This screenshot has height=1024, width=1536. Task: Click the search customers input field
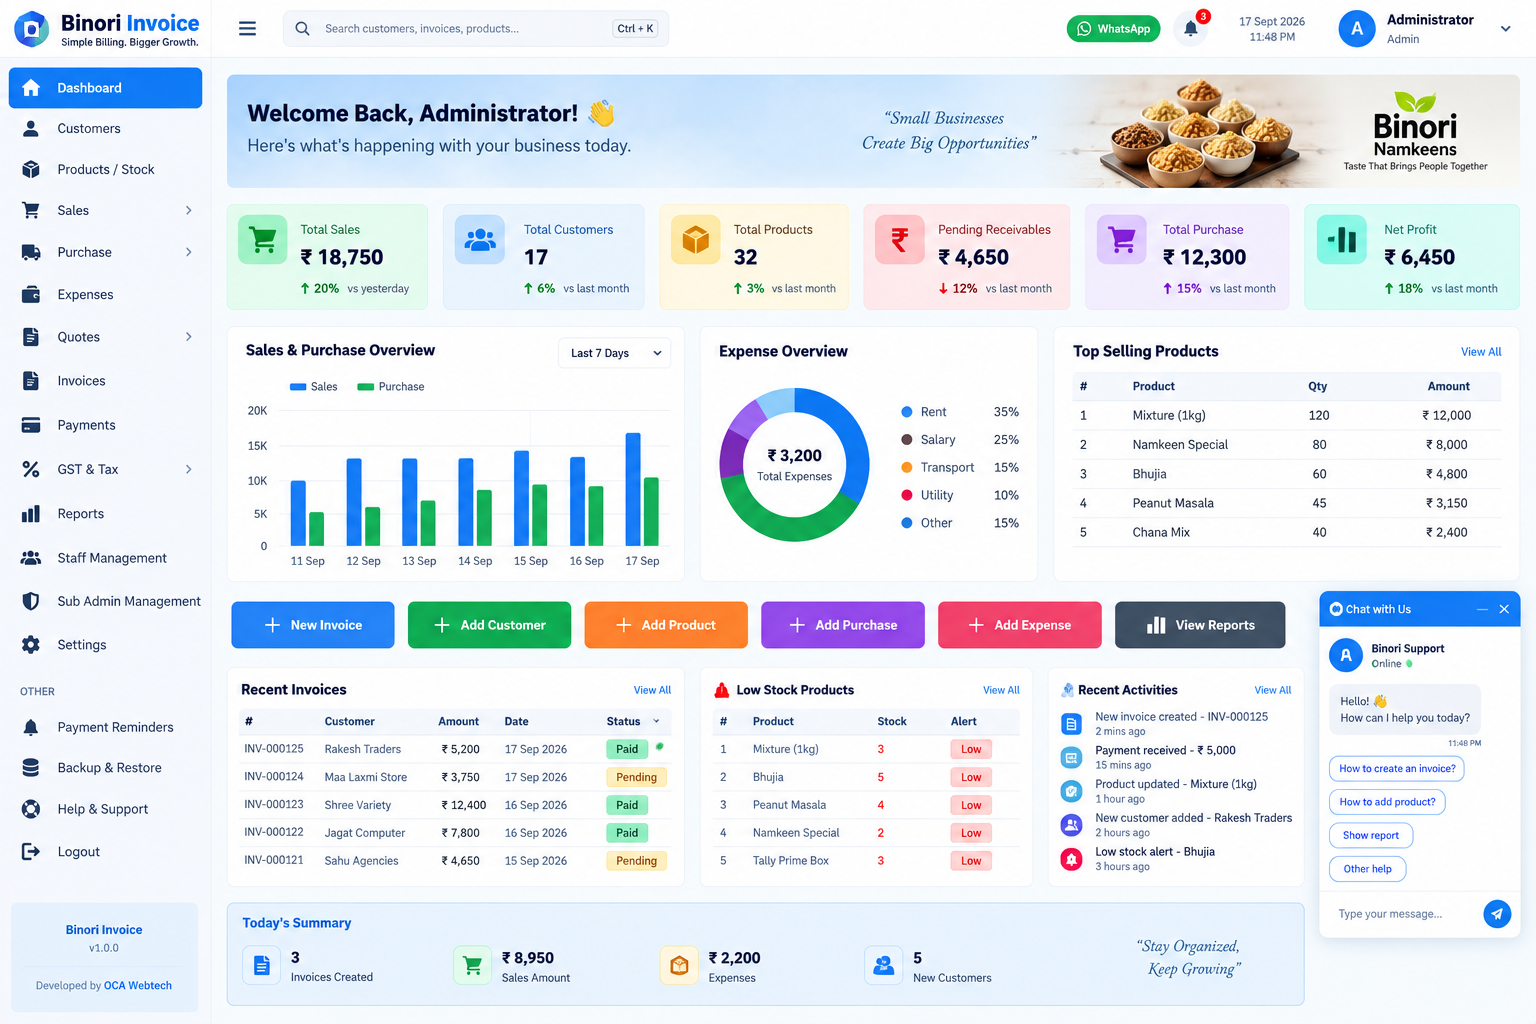[x=476, y=29]
